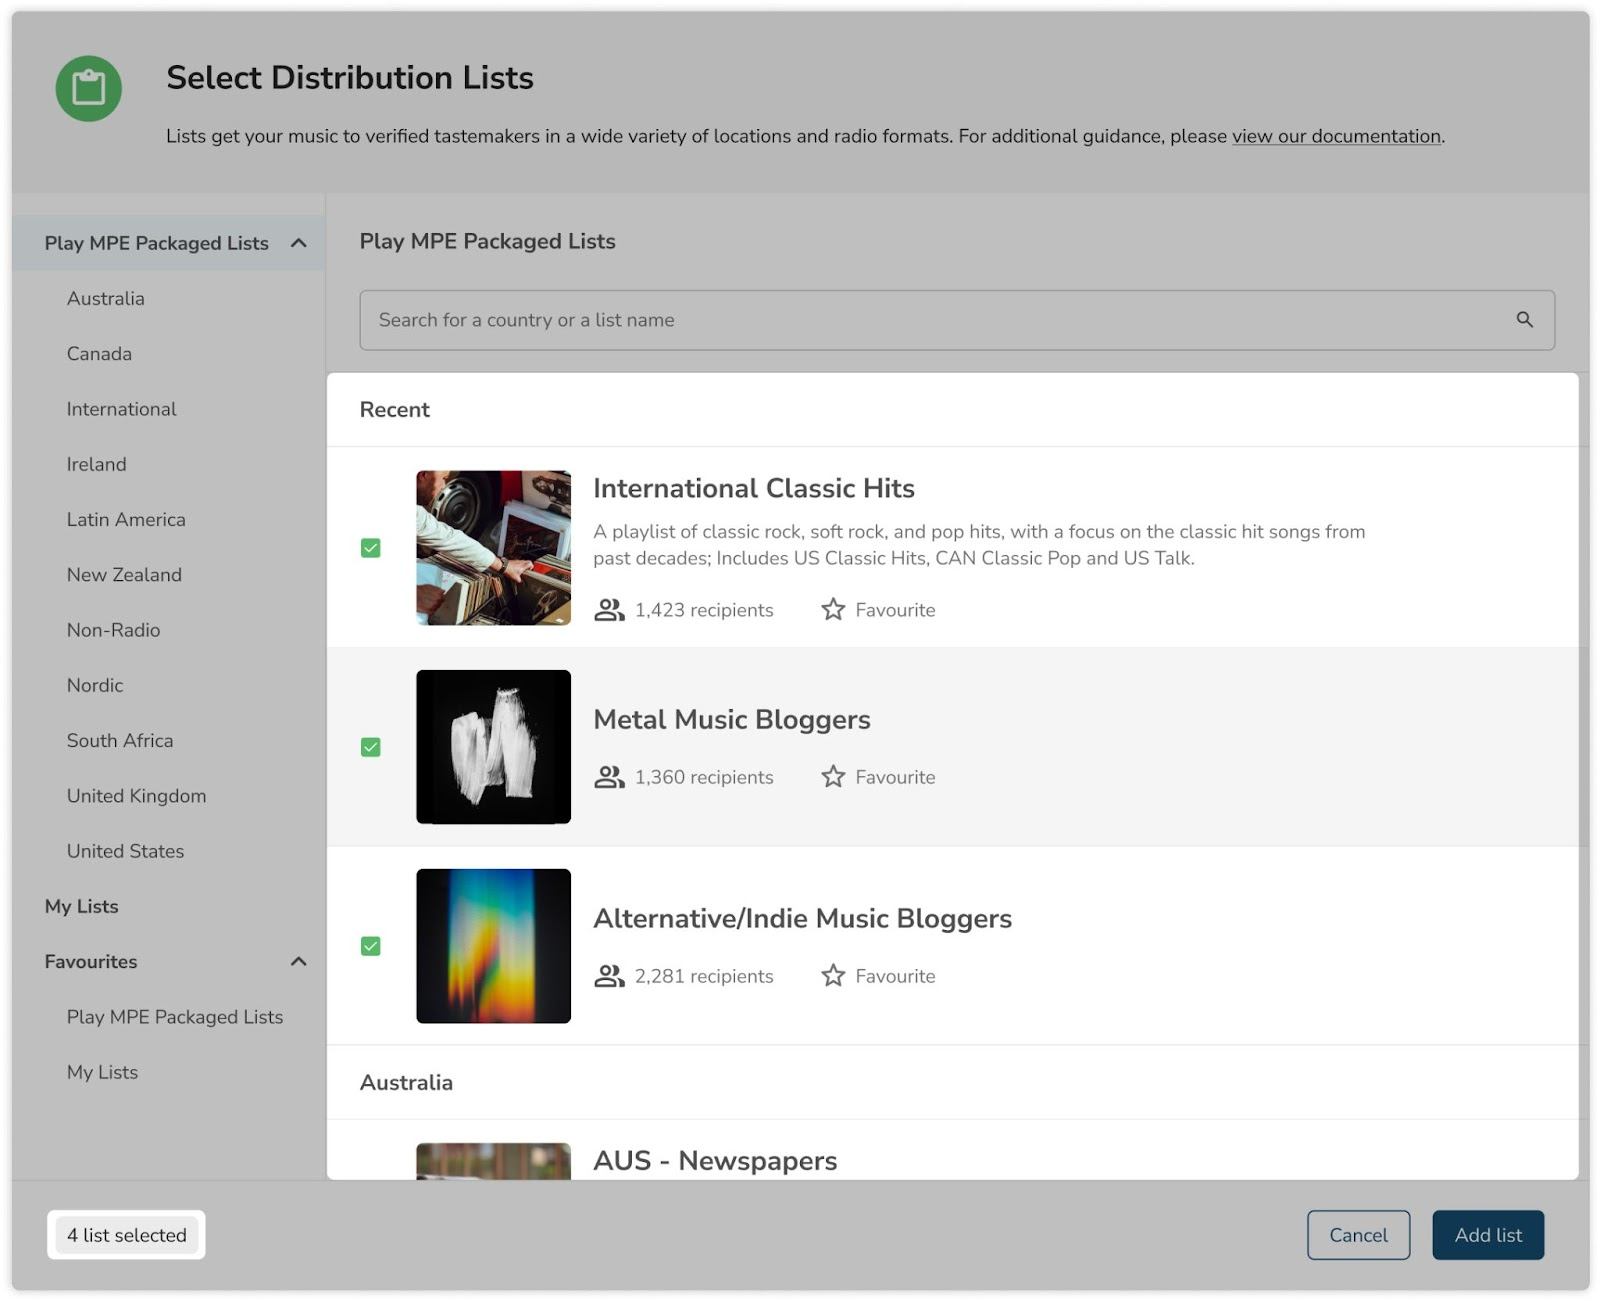Screen dimensions: 1600x1302
Task: Click the 2,281 recipients text
Action: [704, 976]
